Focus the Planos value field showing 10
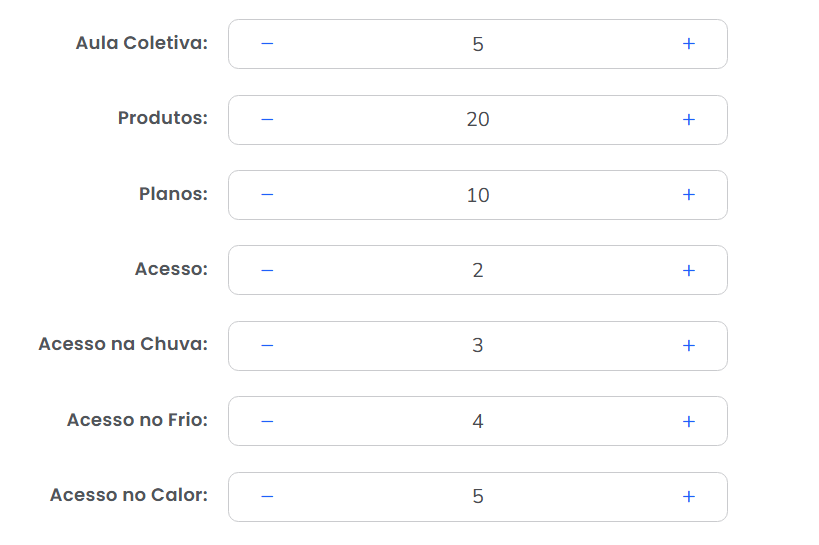The width and height of the screenshot is (819, 545). tap(478, 195)
